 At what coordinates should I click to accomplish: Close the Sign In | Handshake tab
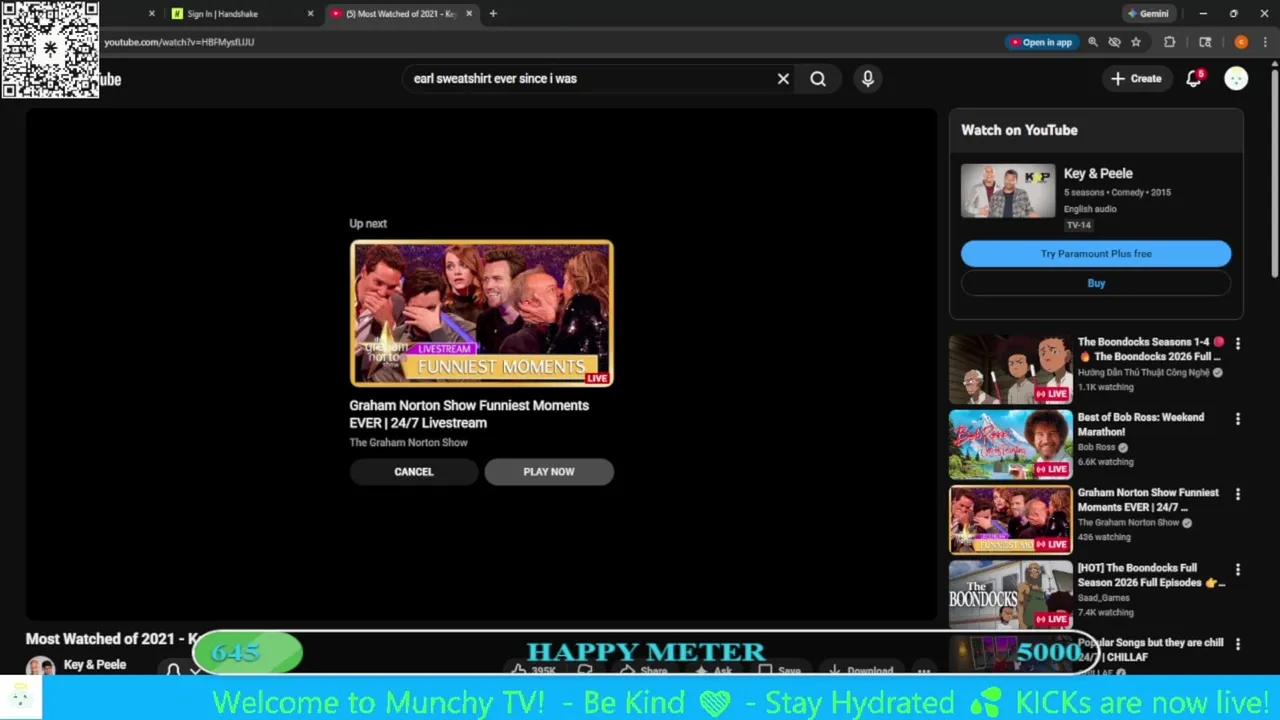click(310, 14)
